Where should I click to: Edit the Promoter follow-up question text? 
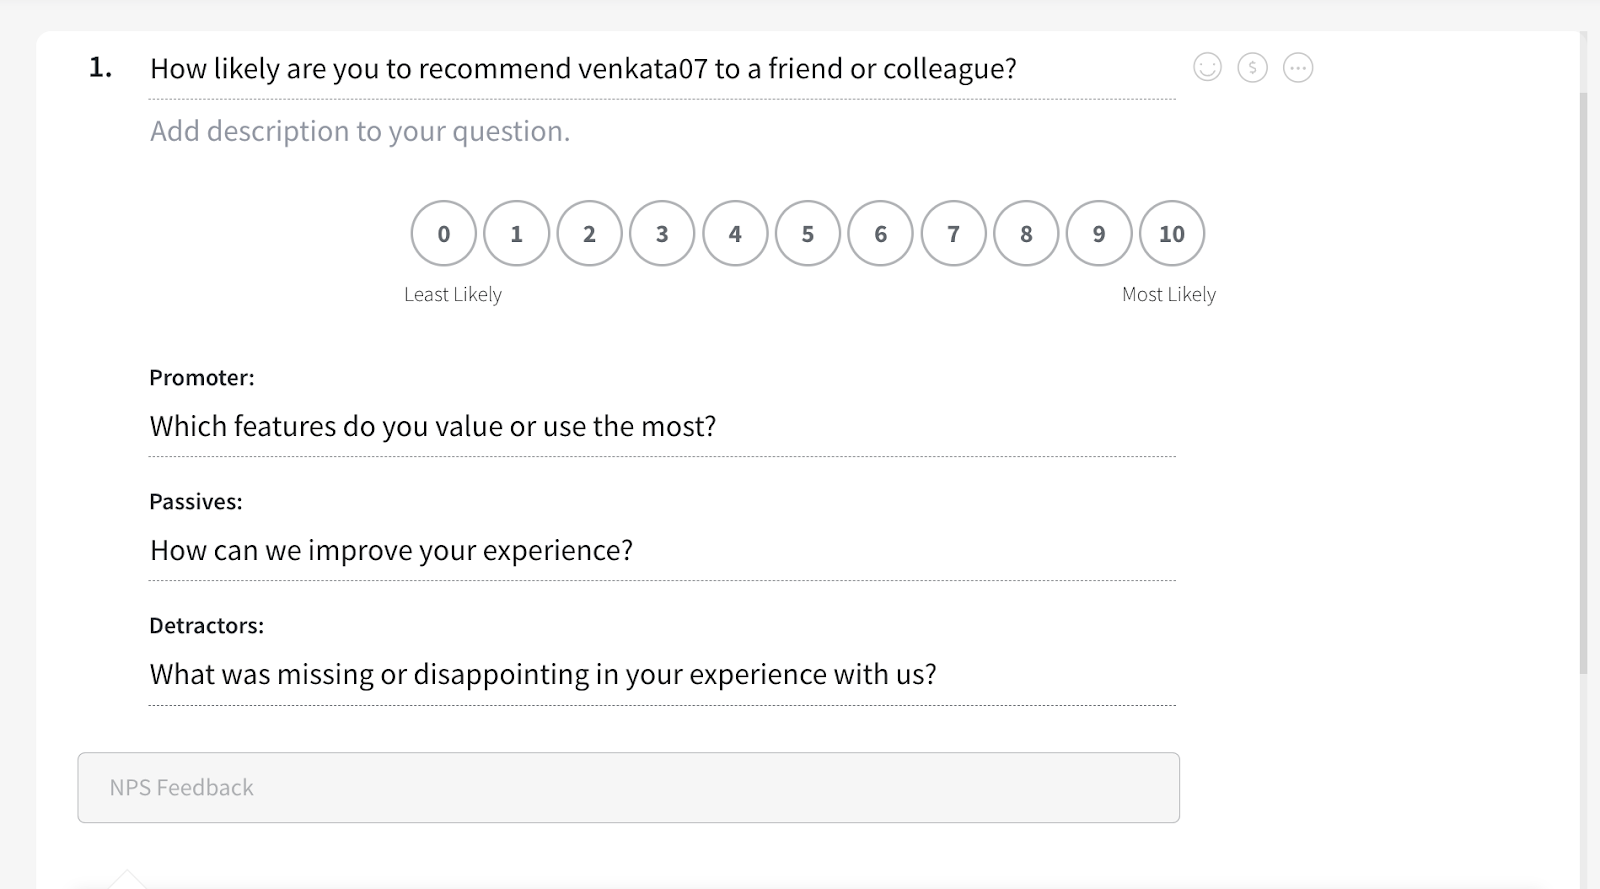click(433, 427)
